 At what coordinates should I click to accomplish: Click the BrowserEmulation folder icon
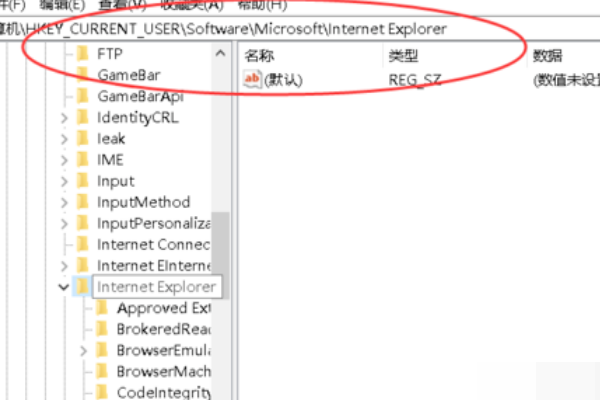coord(102,350)
